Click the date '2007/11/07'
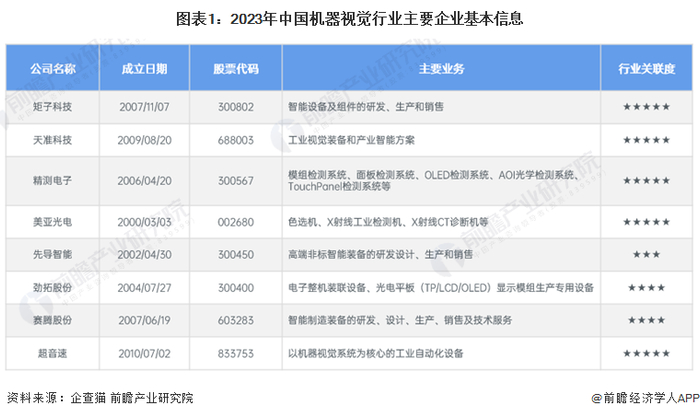 tap(144, 107)
